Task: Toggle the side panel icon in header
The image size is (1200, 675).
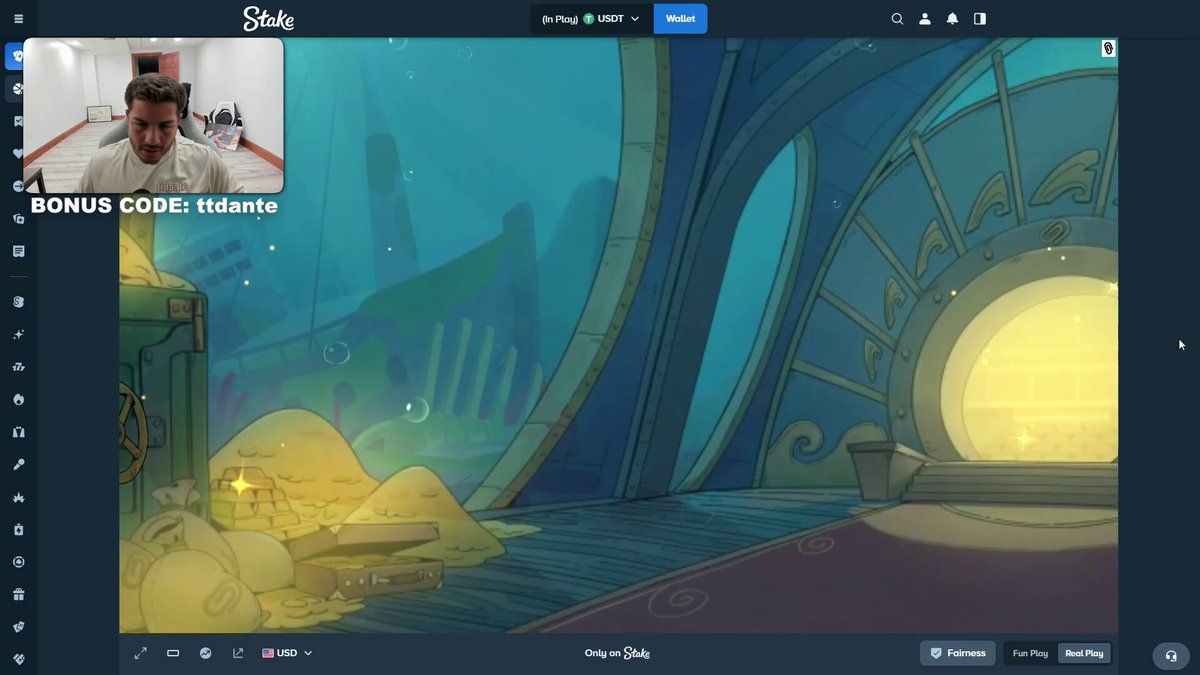Action: click(980, 19)
